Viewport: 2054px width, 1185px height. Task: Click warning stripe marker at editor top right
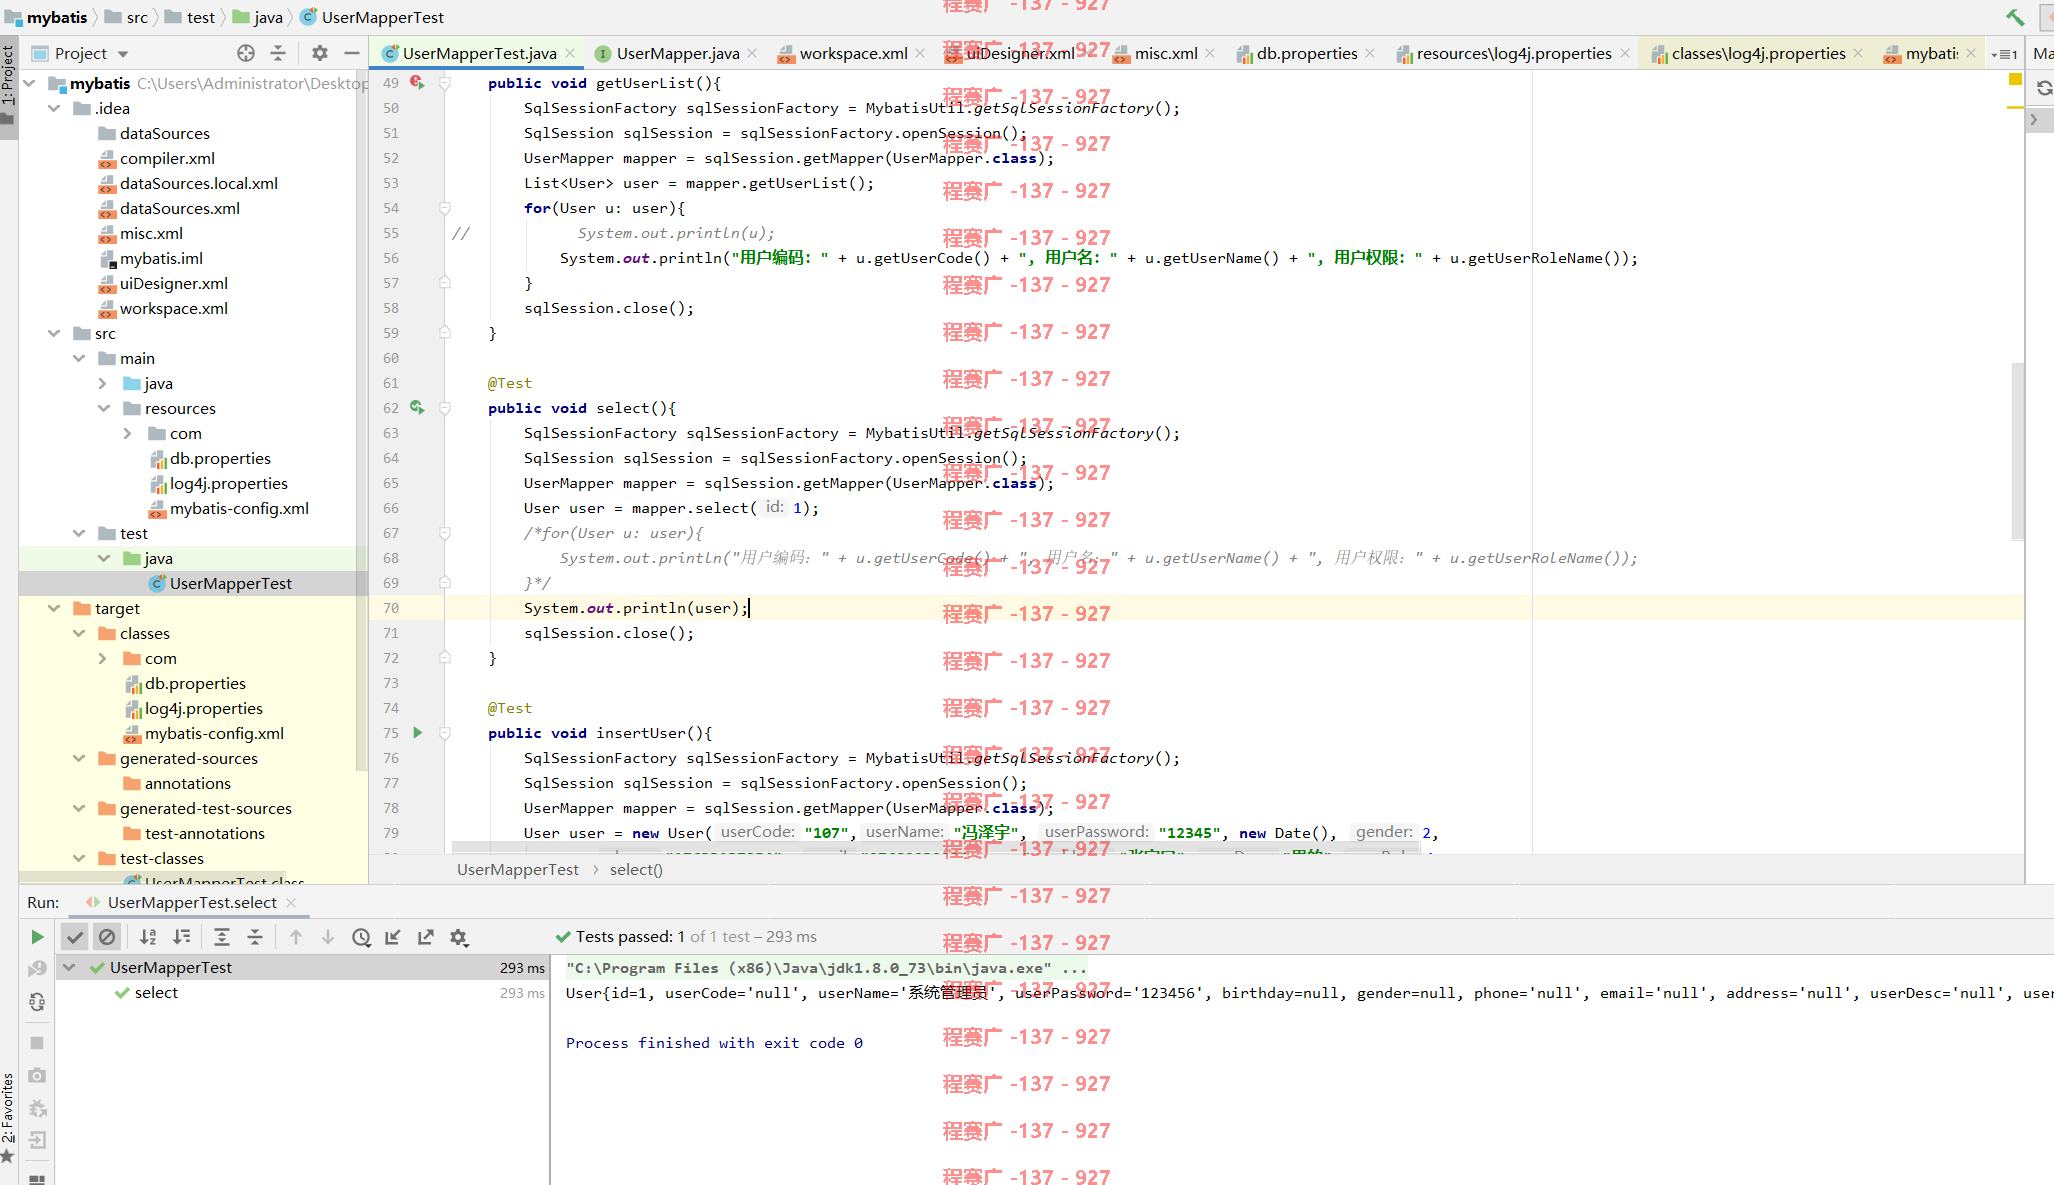click(2015, 78)
